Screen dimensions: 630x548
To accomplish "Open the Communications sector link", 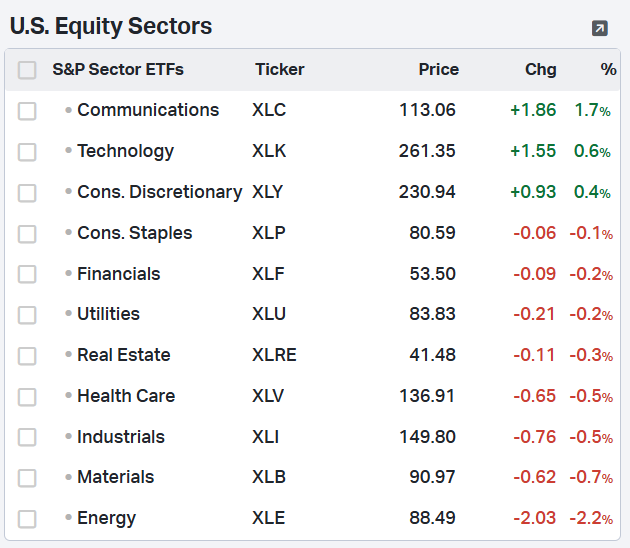I will tap(148, 110).
